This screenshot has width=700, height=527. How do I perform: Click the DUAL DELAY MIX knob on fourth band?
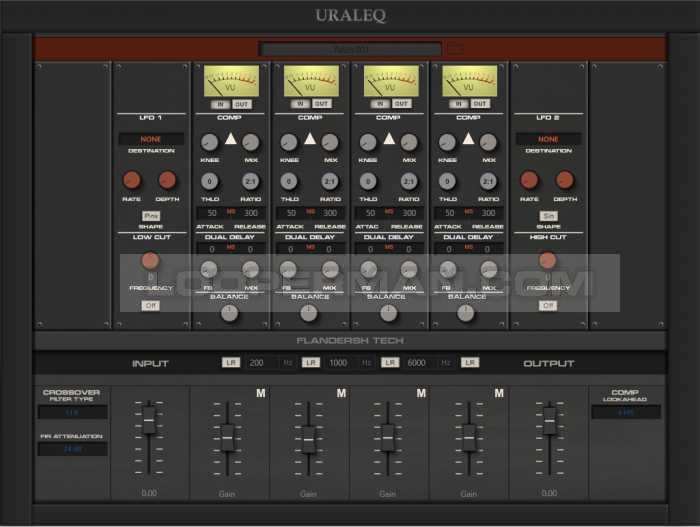coord(489,269)
